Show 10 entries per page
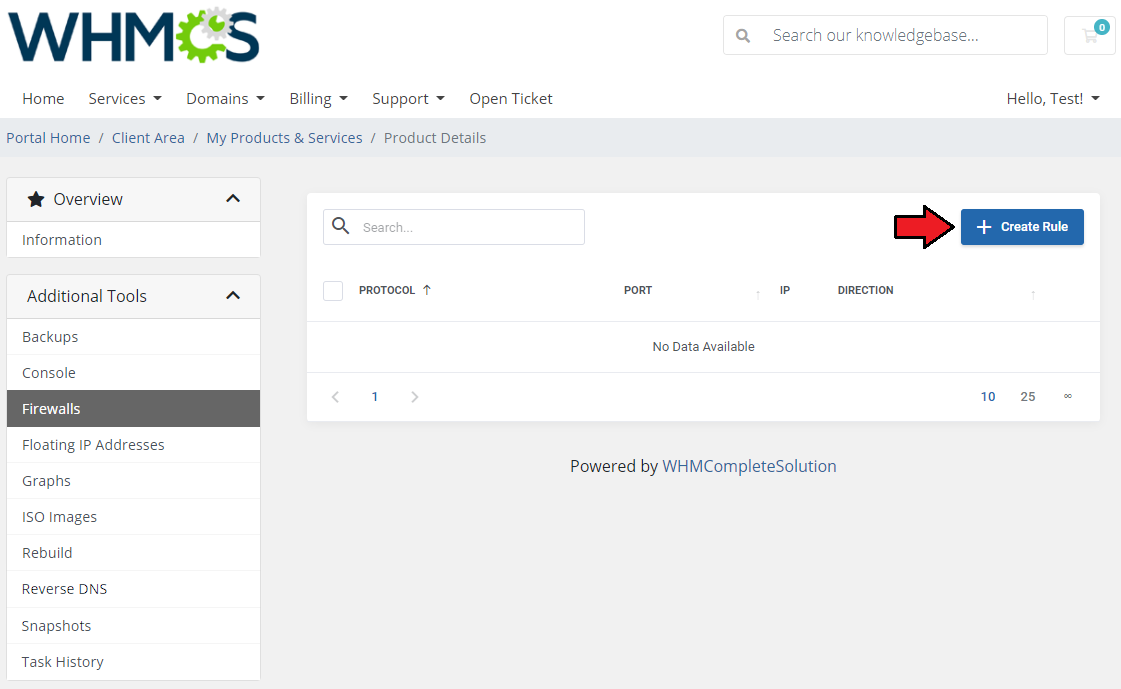Image resolution: width=1121 pixels, height=689 pixels. click(988, 397)
